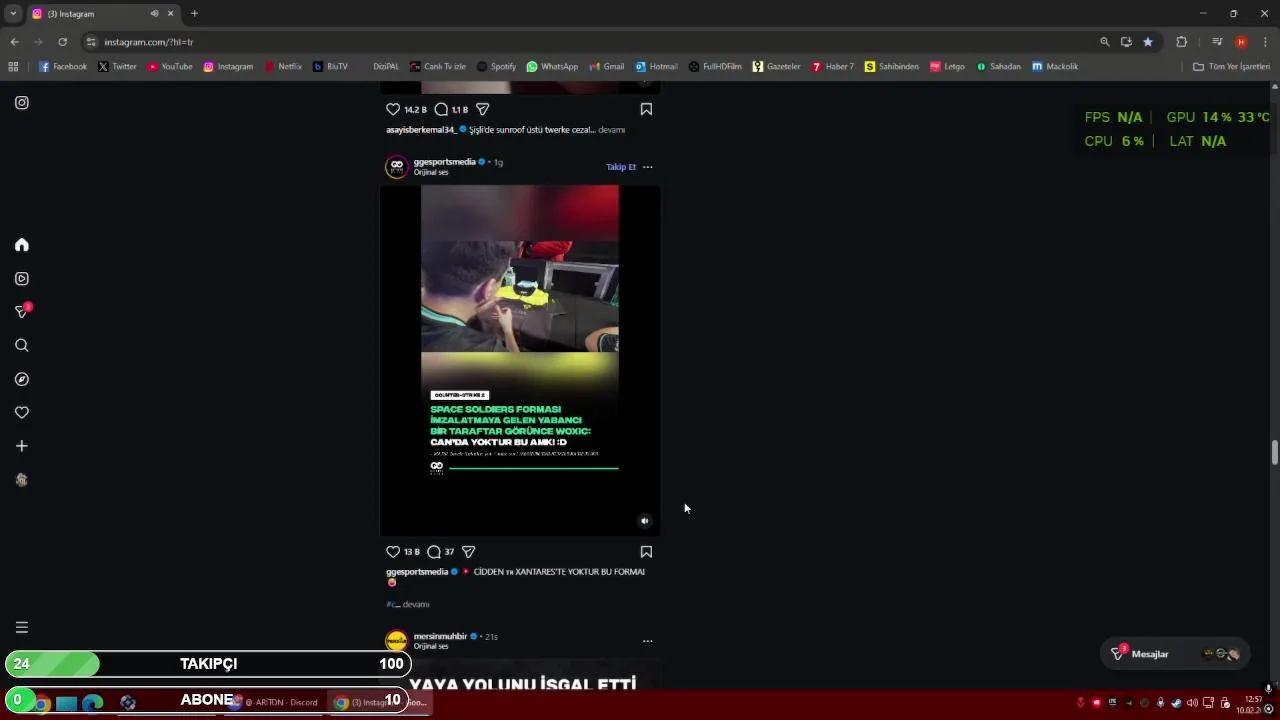Like the asayisberkemal34_ post
Viewport: 1280px width, 720px height.
coord(393,109)
